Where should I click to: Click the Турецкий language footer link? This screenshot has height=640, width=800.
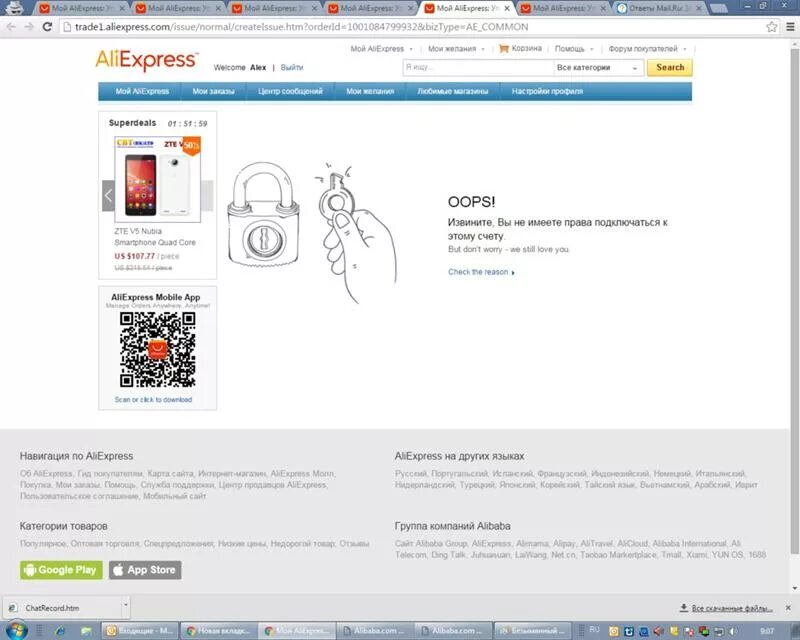[477, 485]
